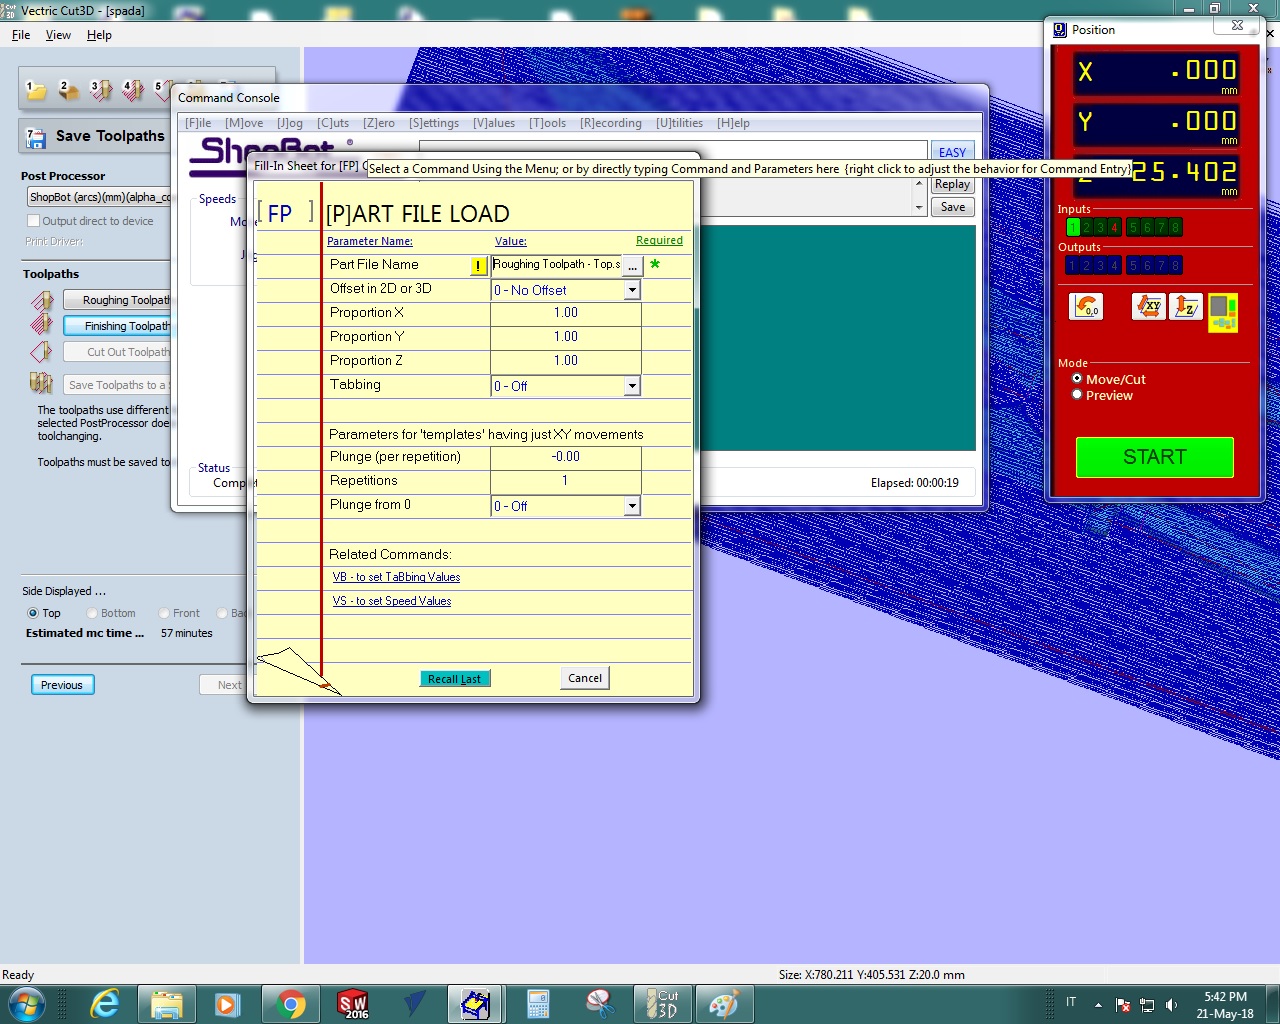The image size is (1280, 1024).
Task: Click the yellow warning icon beside Part File Name
Action: coord(478,266)
